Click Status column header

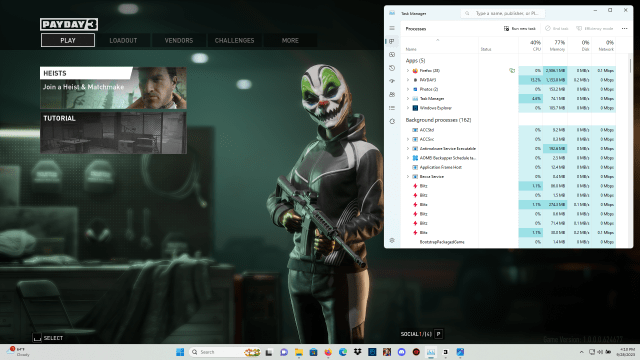(498, 45)
